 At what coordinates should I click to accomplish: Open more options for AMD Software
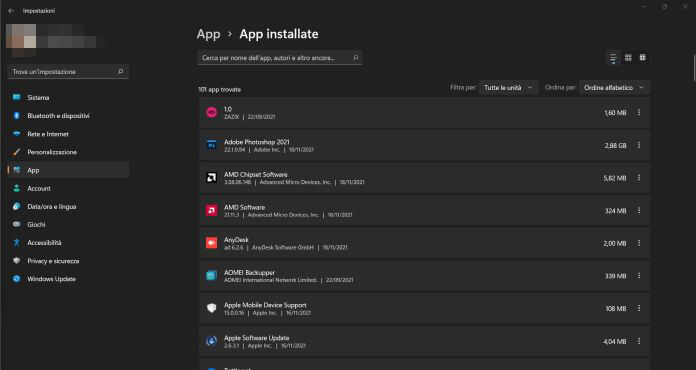(639, 210)
